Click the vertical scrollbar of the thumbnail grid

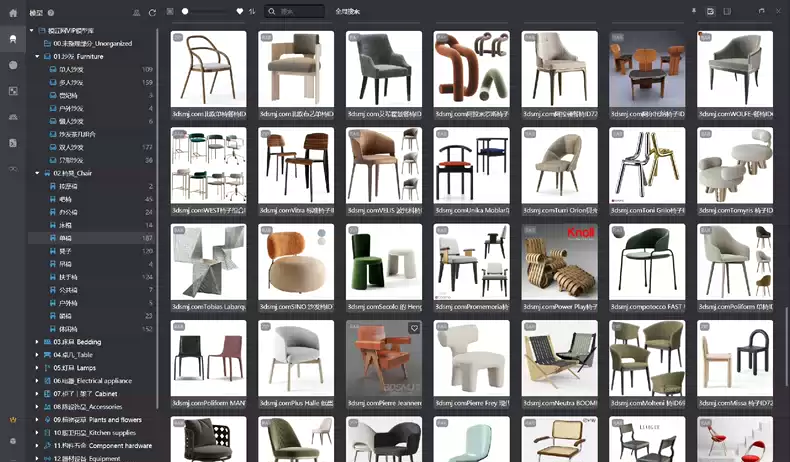pos(786,346)
